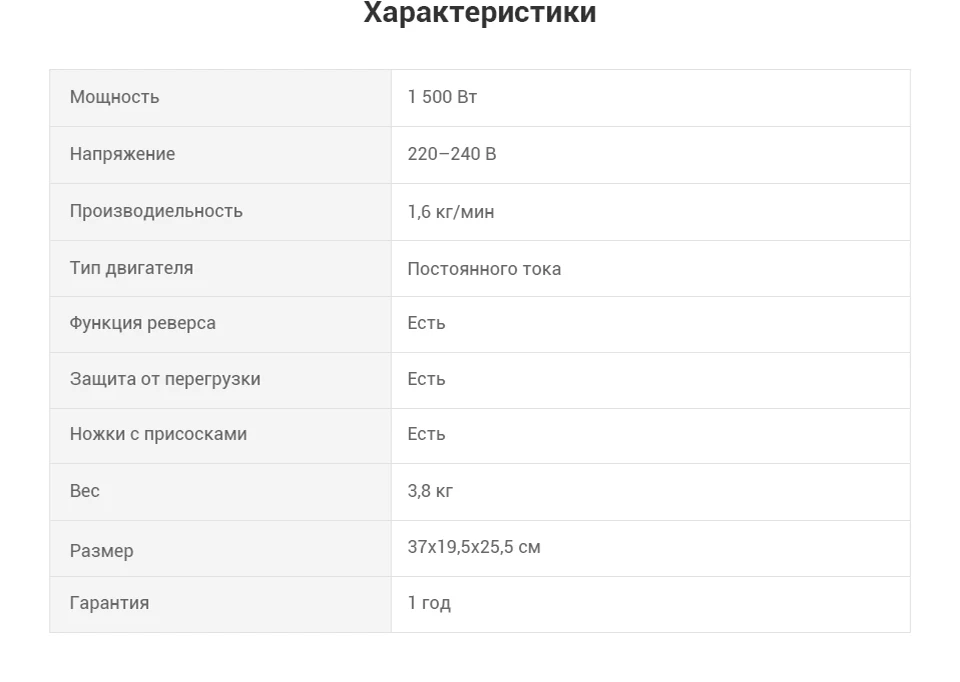960x682 pixels.
Task: Select the Гарантия row label
Action: [110, 603]
